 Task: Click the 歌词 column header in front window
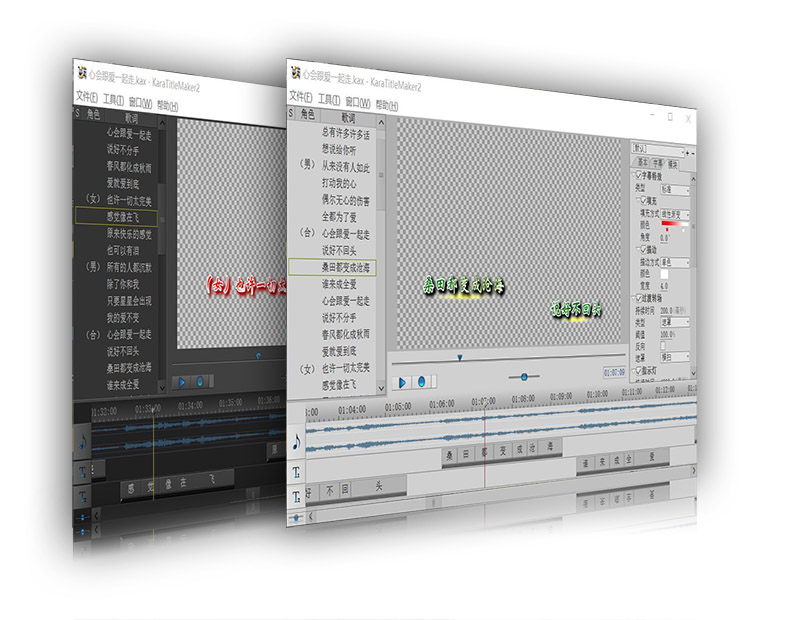348,118
